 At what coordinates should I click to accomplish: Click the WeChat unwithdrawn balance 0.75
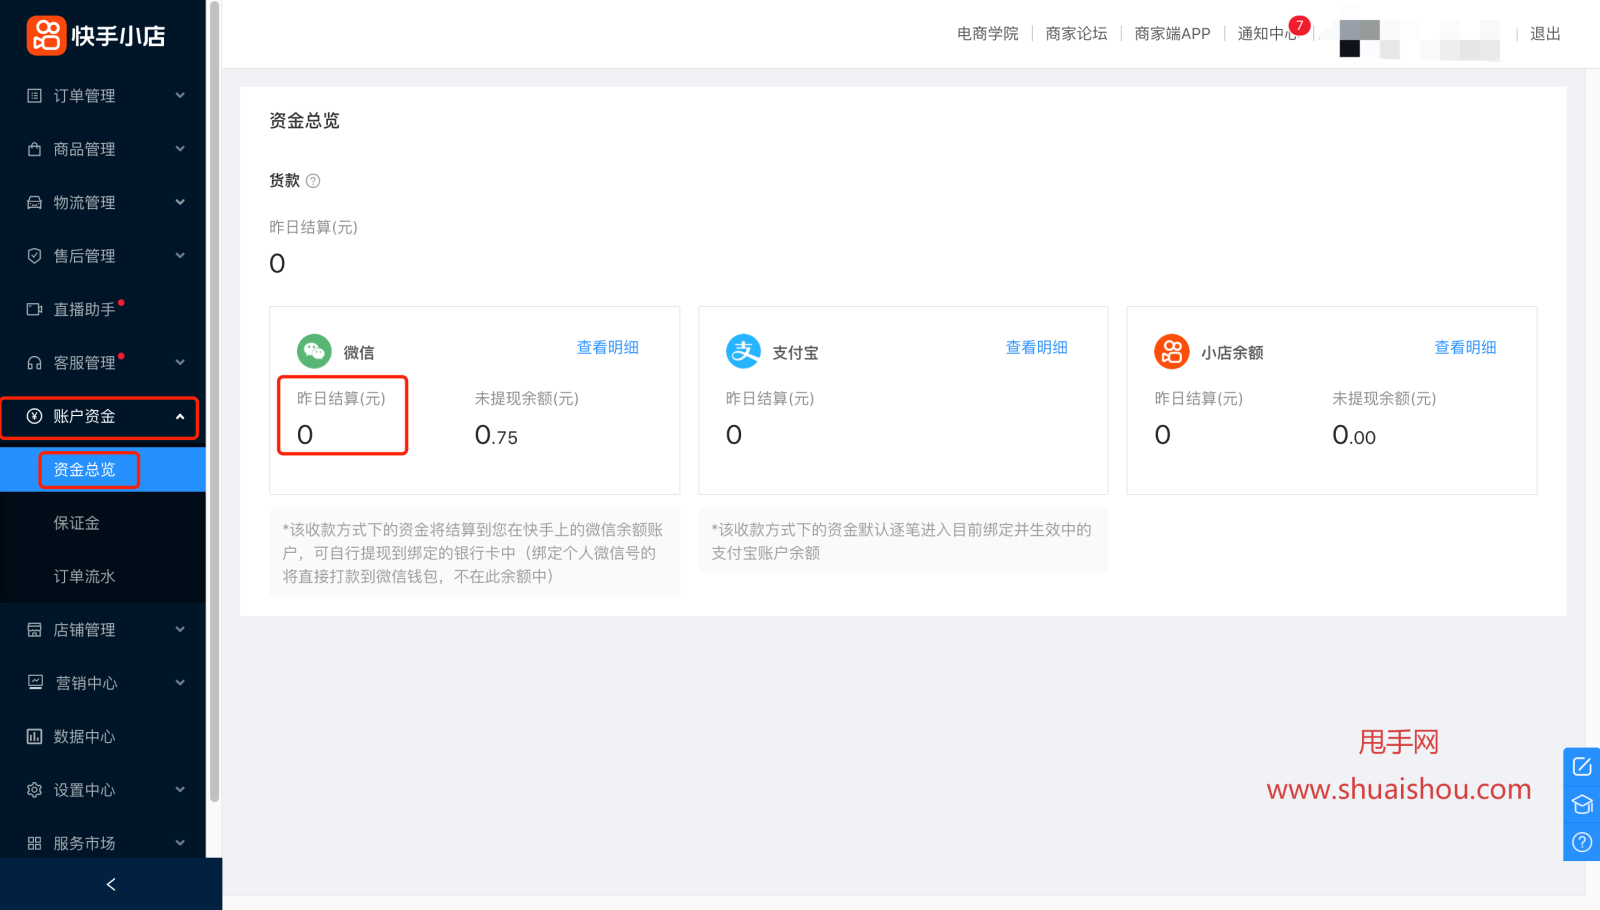pos(496,436)
